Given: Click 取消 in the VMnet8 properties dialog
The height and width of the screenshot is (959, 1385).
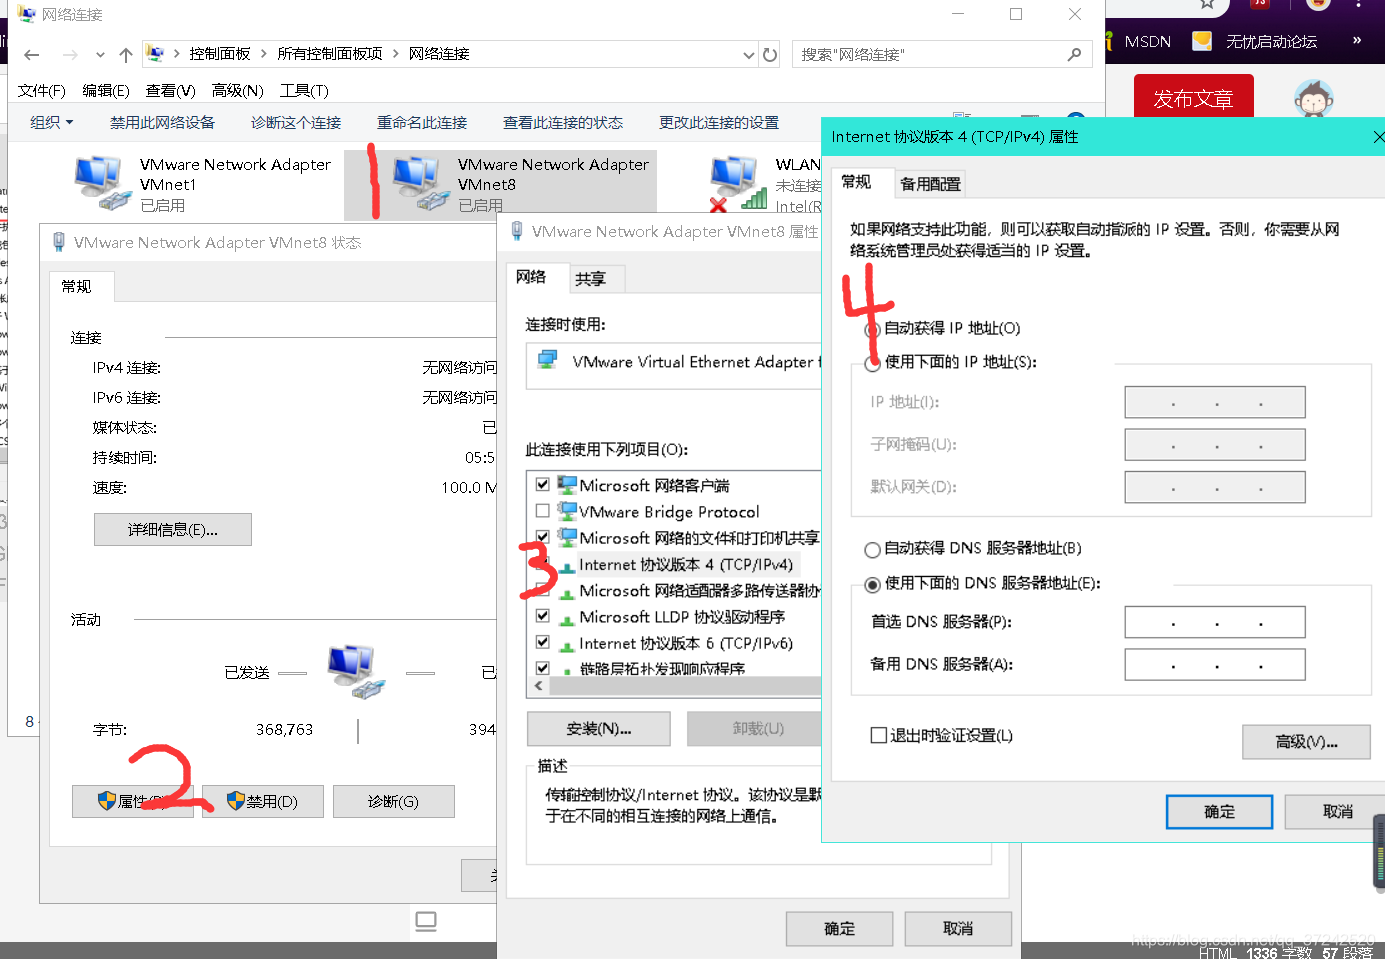Looking at the screenshot, I should click(x=958, y=929).
